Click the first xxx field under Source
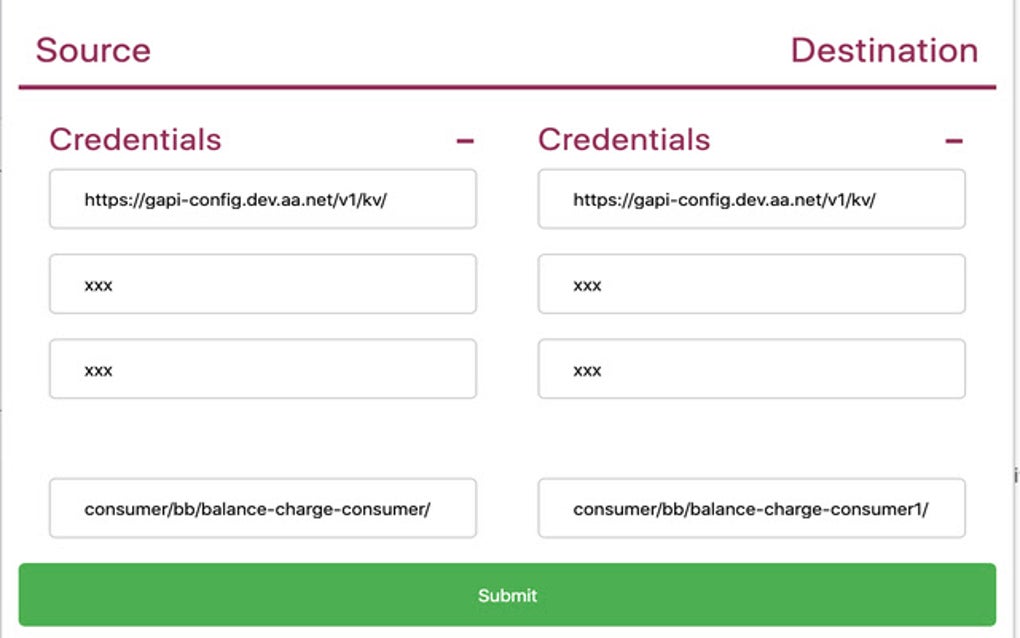Screen dimensions: 1020x638 pos(263,284)
